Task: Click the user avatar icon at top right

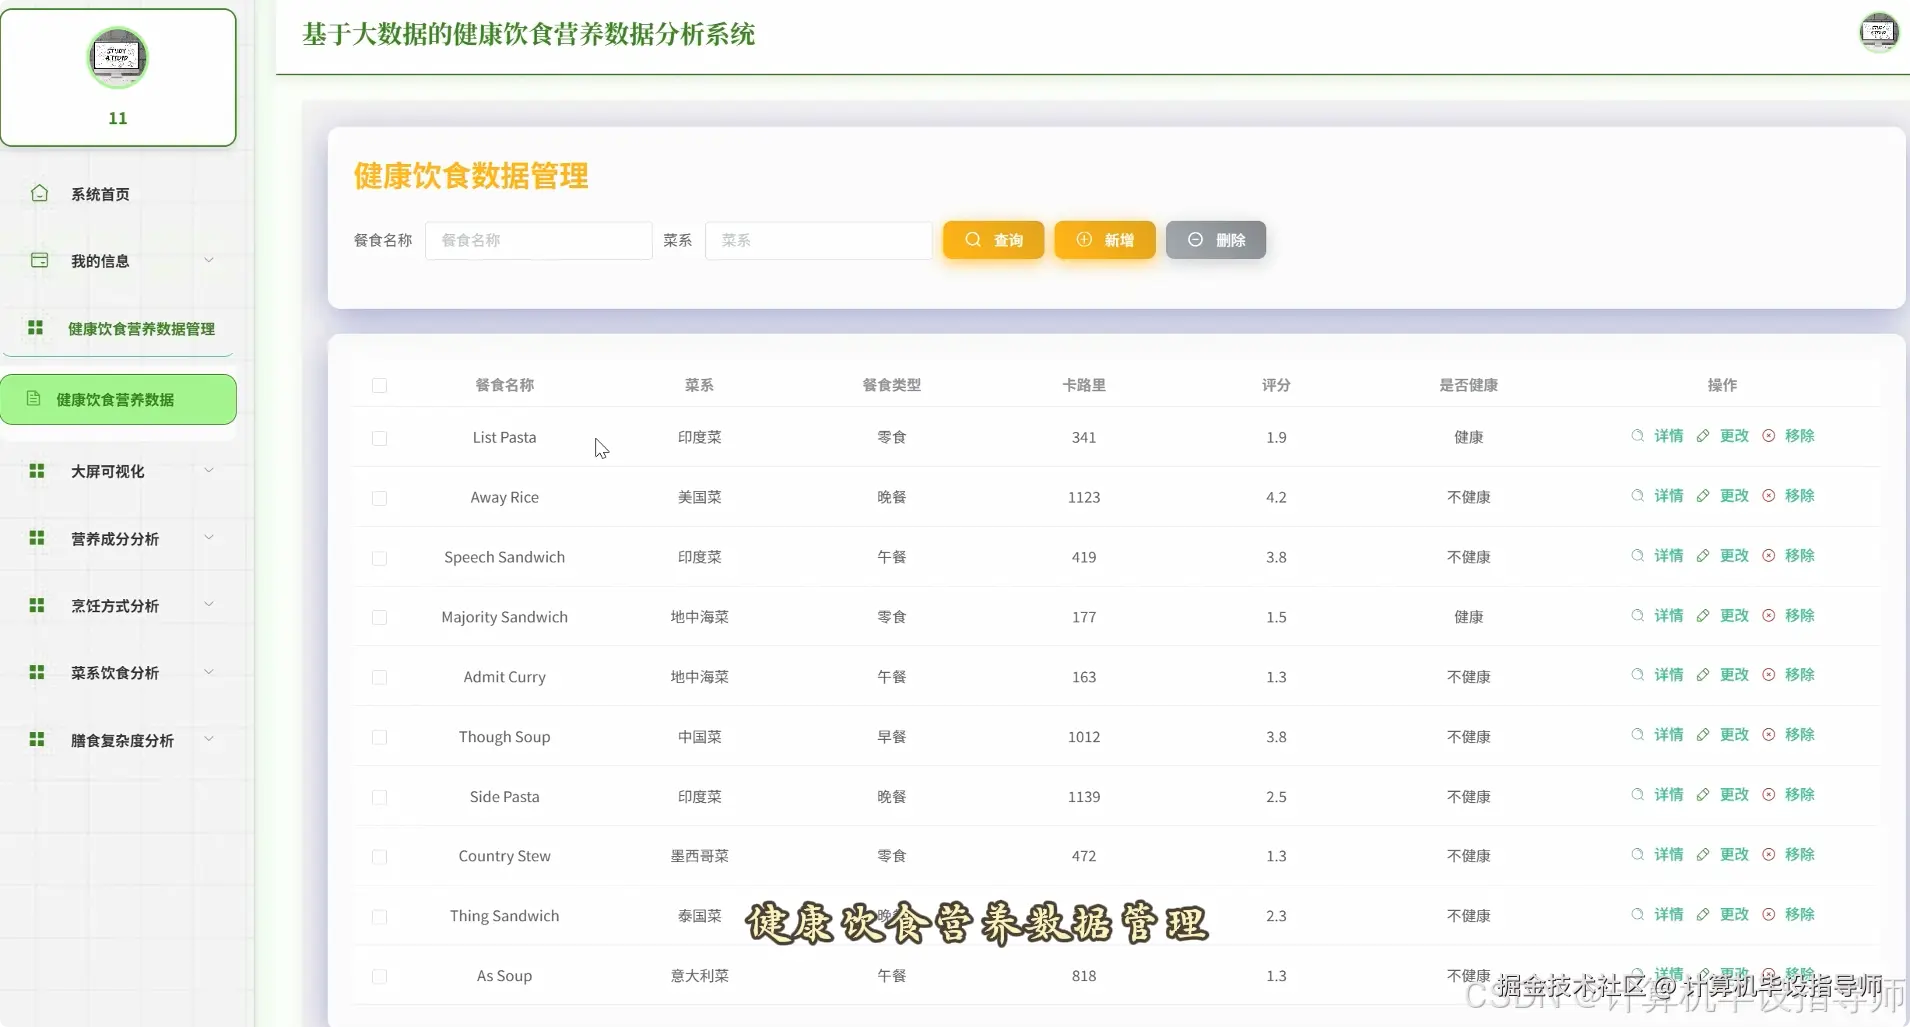Action: 1879,32
